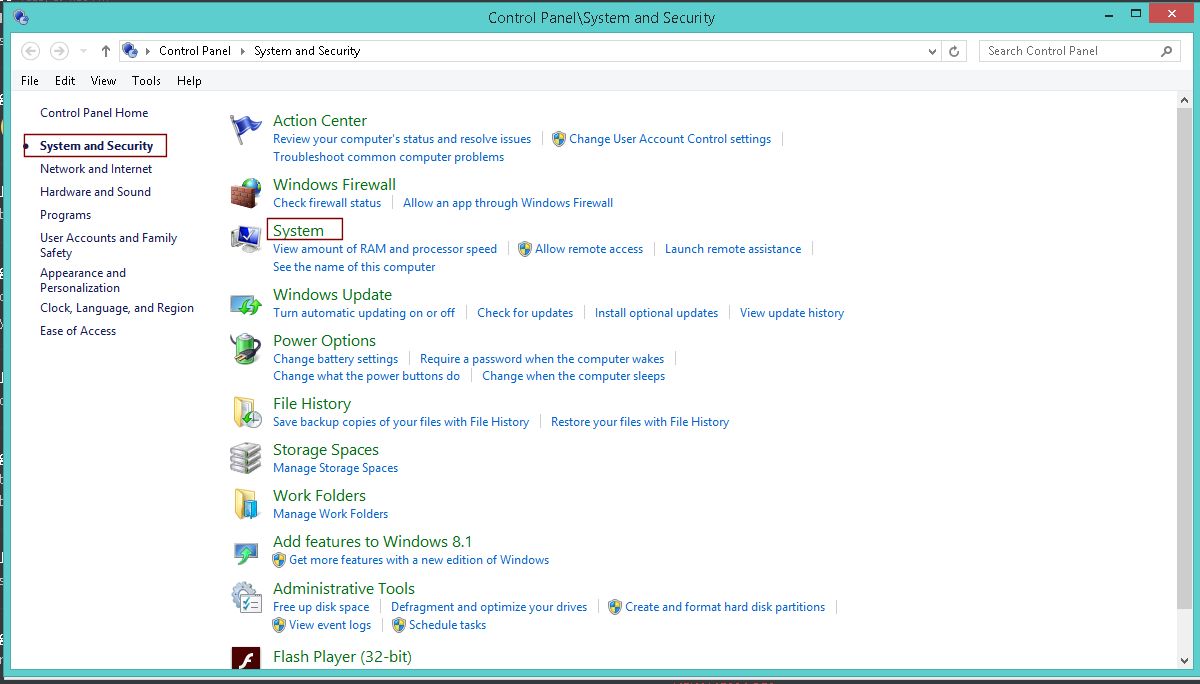The width and height of the screenshot is (1200, 684).
Task: Click Restore your files with File History
Action: pos(640,422)
